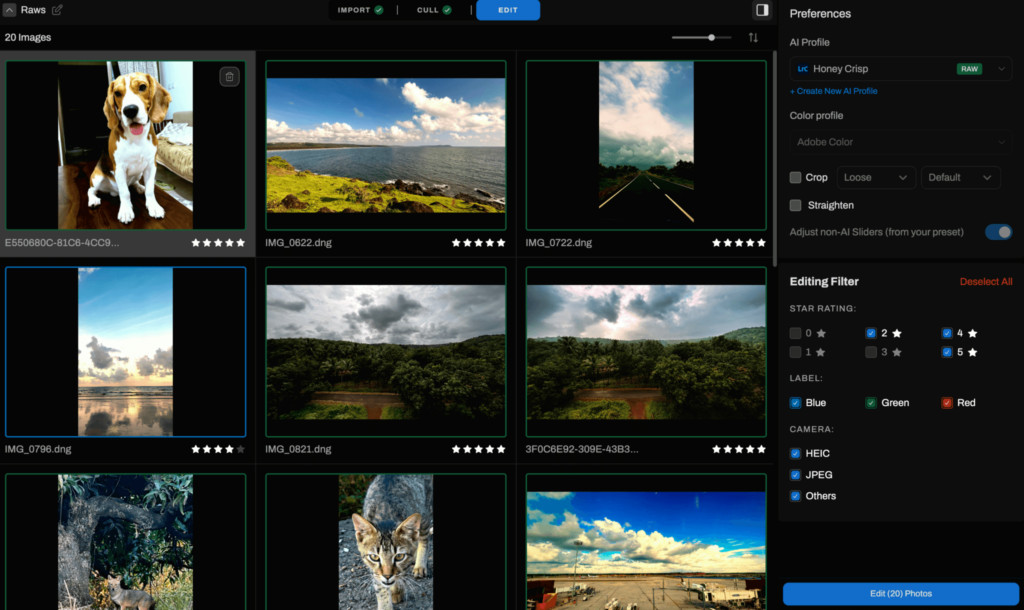Enable the Crop checkbox
This screenshot has width=1024, height=610.
pyautogui.click(x=795, y=177)
